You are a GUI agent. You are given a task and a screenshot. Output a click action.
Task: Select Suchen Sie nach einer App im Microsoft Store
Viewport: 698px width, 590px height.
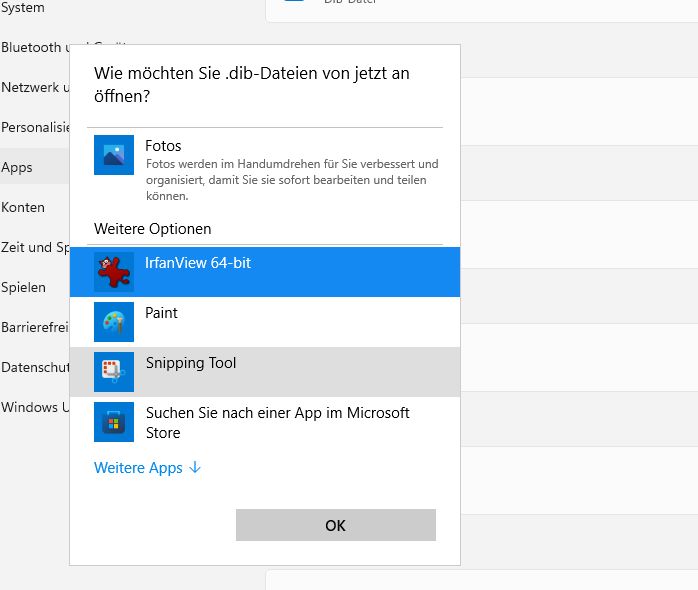[x=265, y=422]
